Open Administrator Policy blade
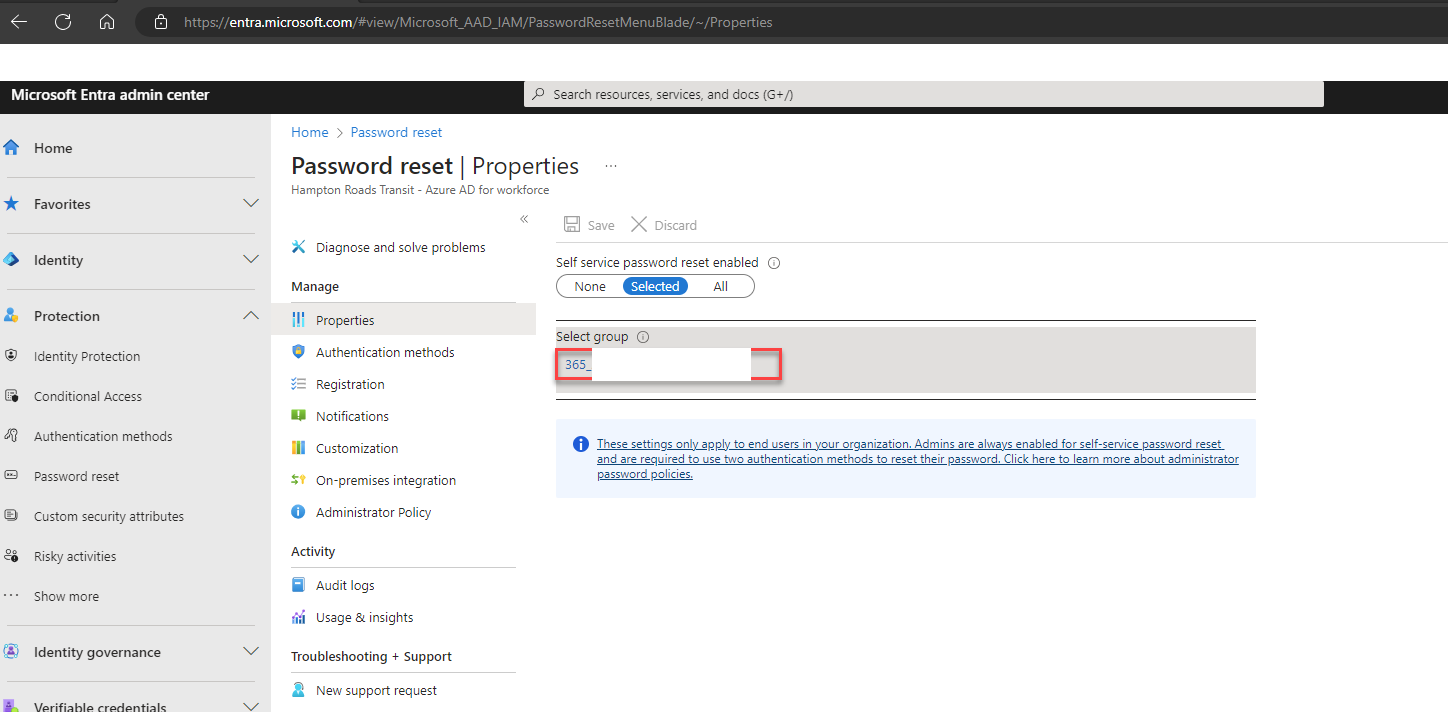This screenshot has height=712, width=1455. [373, 512]
